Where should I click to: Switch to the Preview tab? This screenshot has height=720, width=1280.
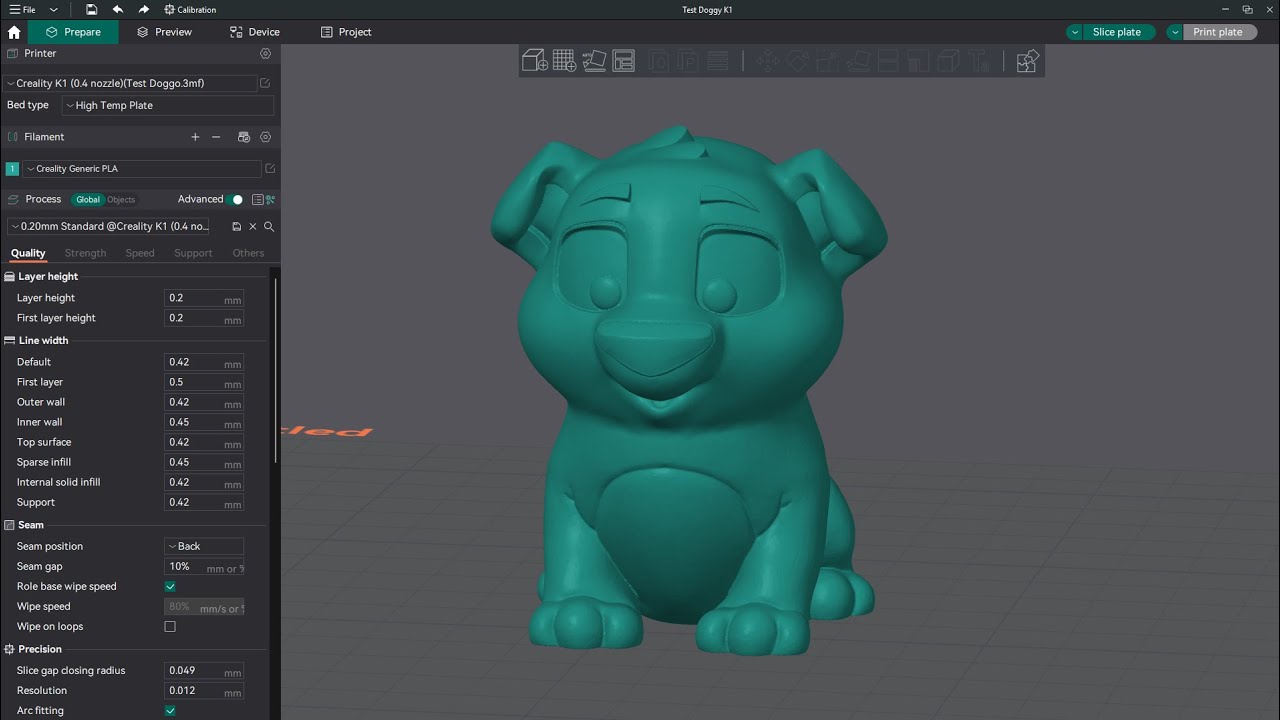click(x=164, y=32)
